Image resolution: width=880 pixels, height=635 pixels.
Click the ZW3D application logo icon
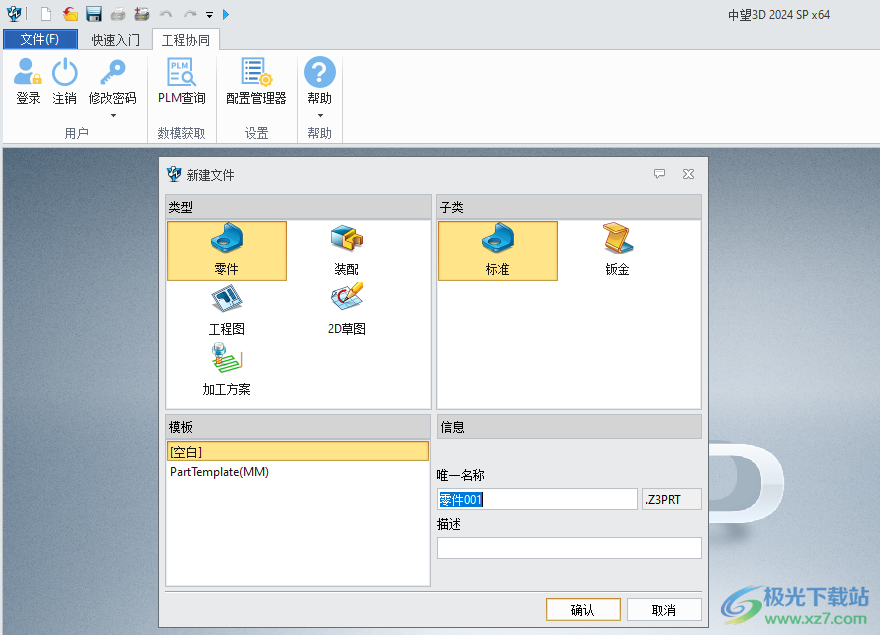click(x=14, y=14)
